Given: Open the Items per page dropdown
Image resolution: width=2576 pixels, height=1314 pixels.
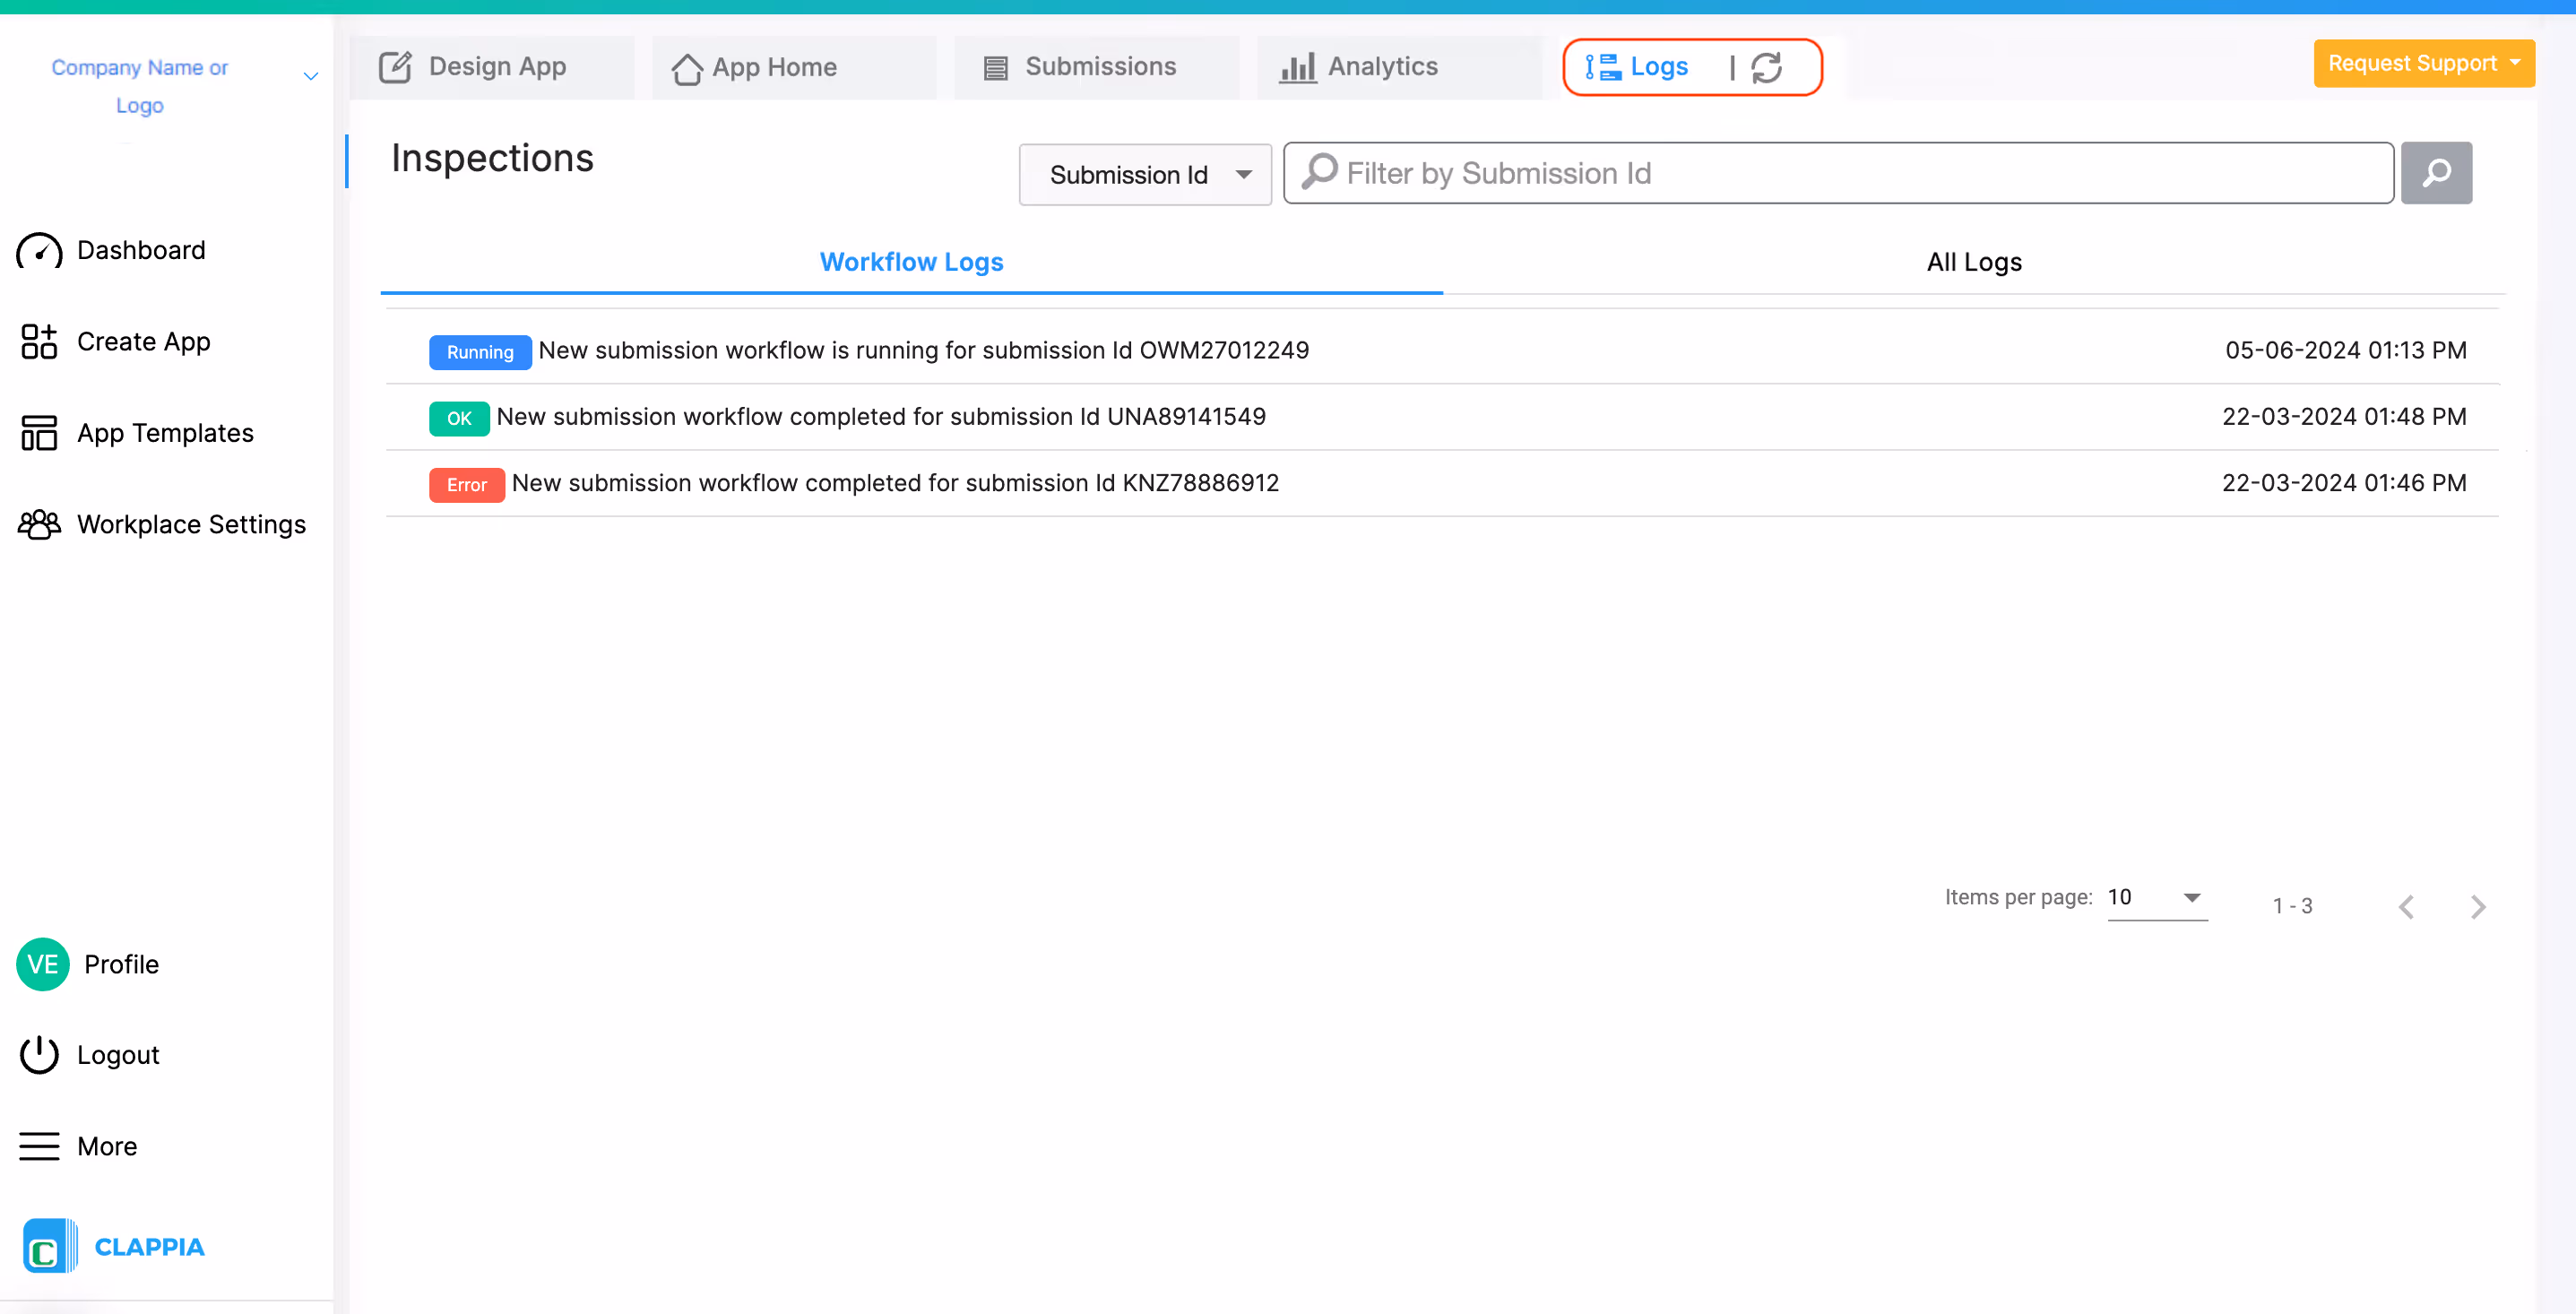Looking at the screenshot, I should point(2156,897).
